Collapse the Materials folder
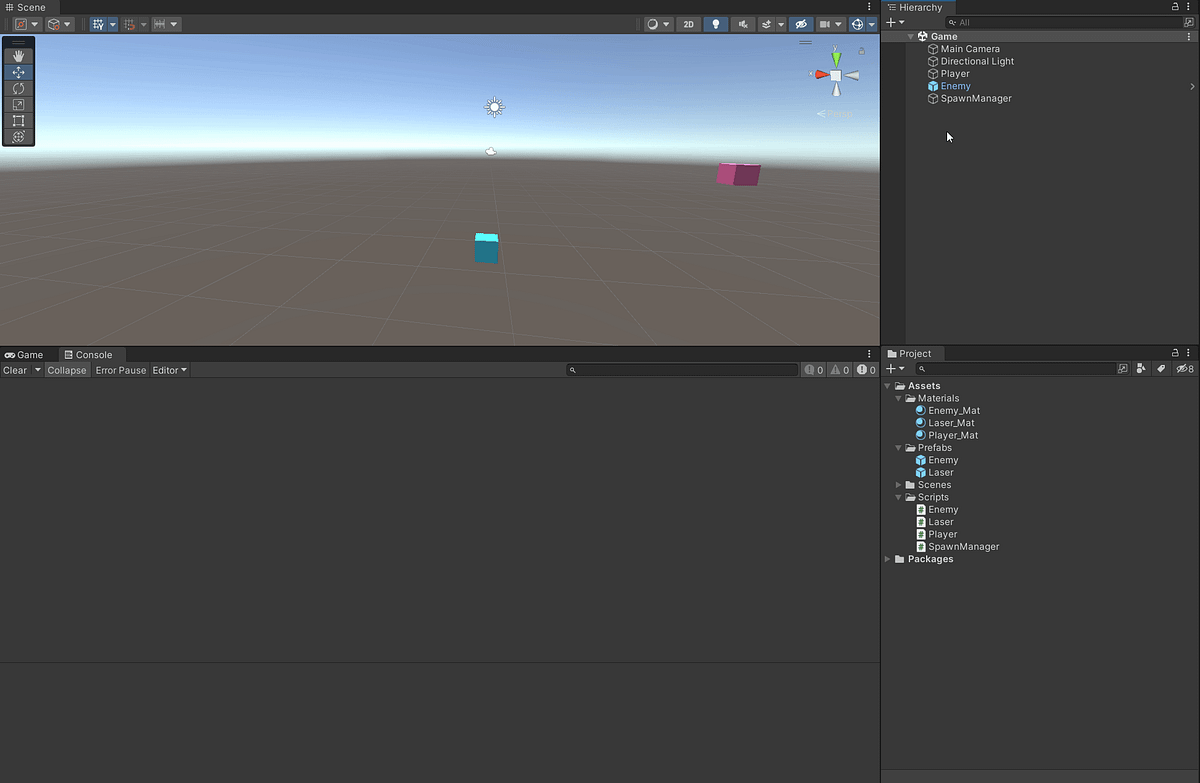The height and width of the screenshot is (783, 1200). click(898, 398)
